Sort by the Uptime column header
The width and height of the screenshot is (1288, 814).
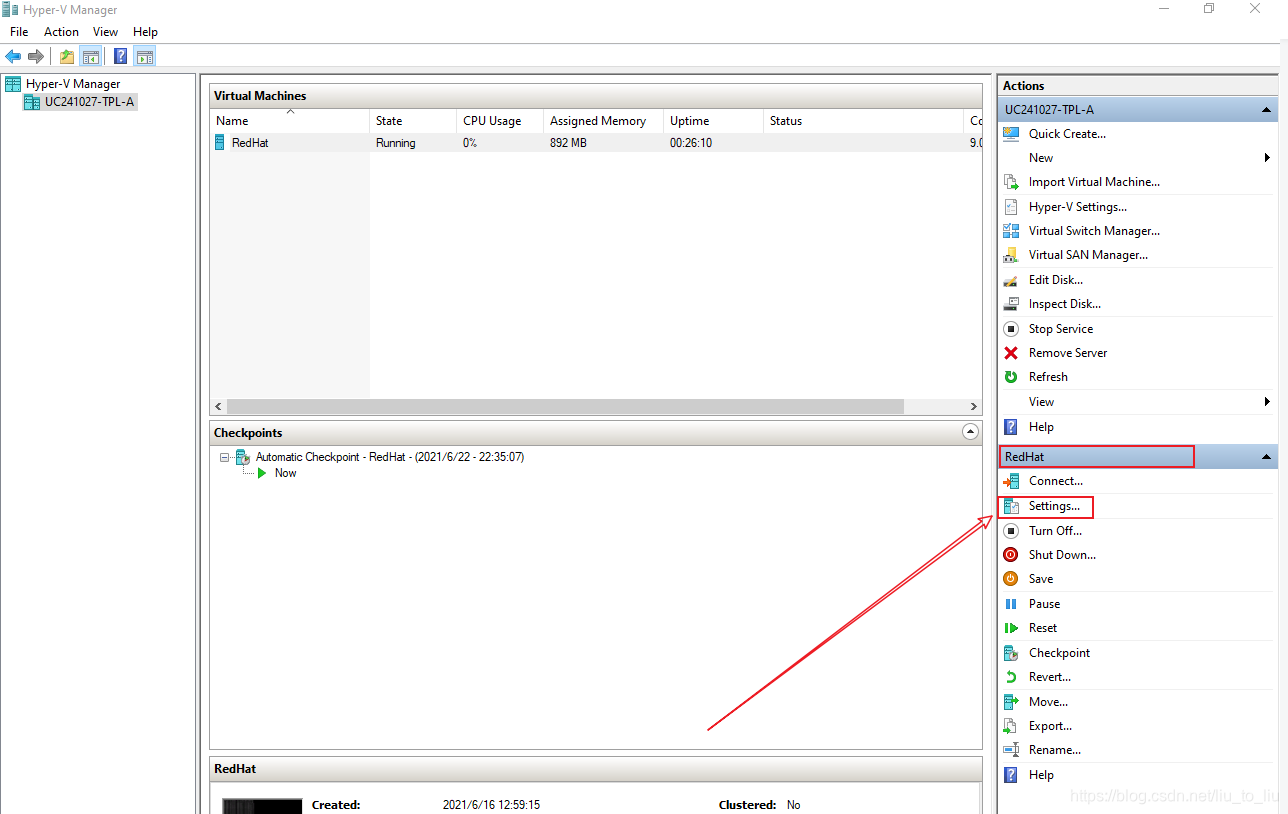[x=713, y=121]
